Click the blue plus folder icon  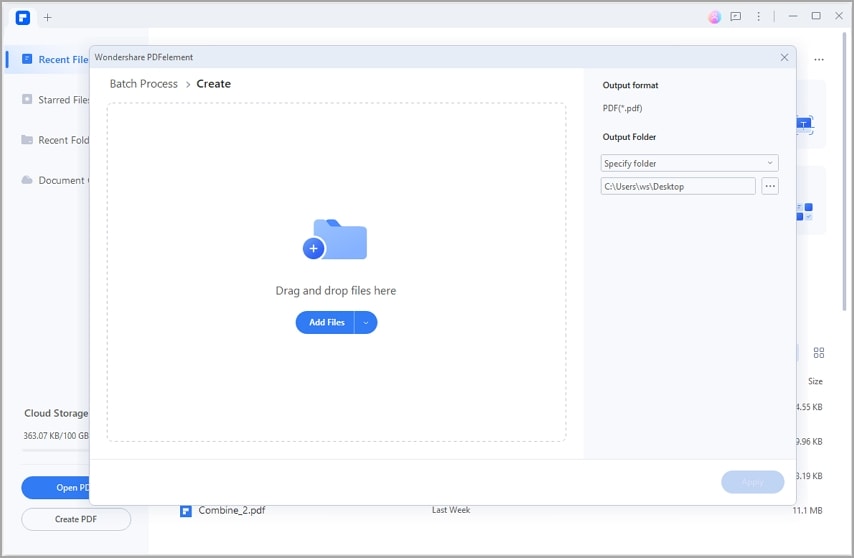334,240
